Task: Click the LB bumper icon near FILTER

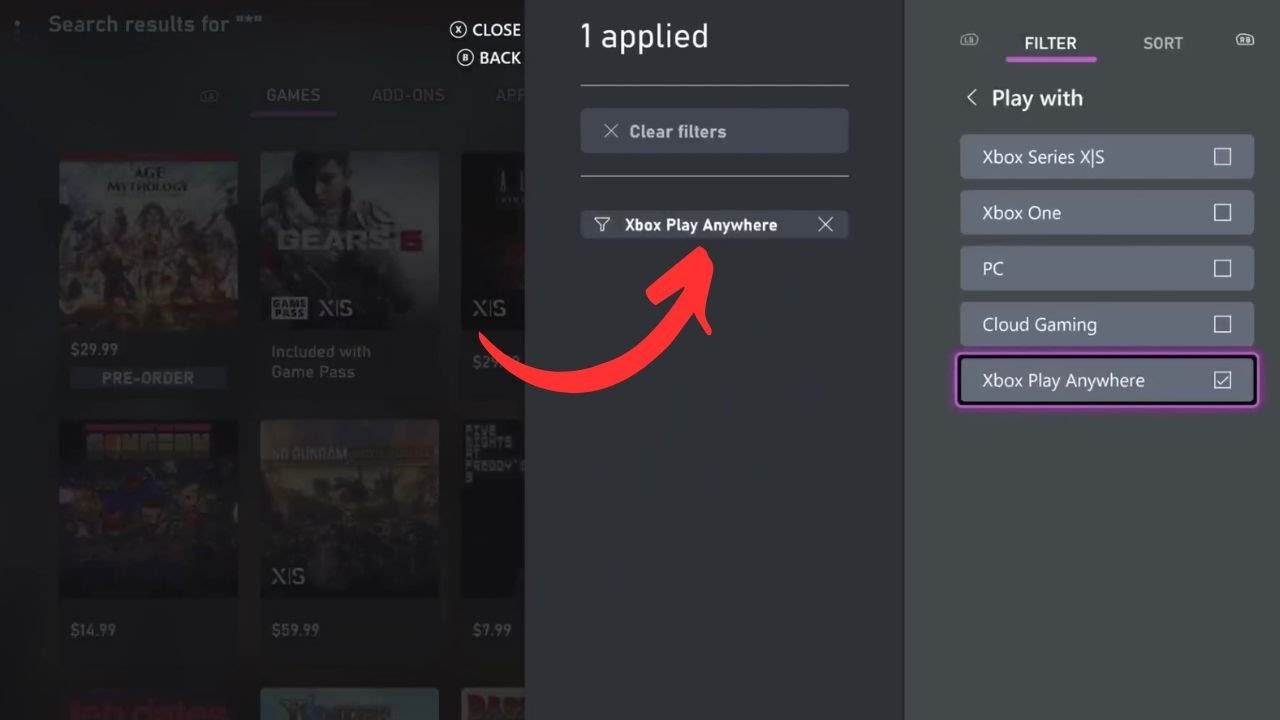Action: click(969, 40)
